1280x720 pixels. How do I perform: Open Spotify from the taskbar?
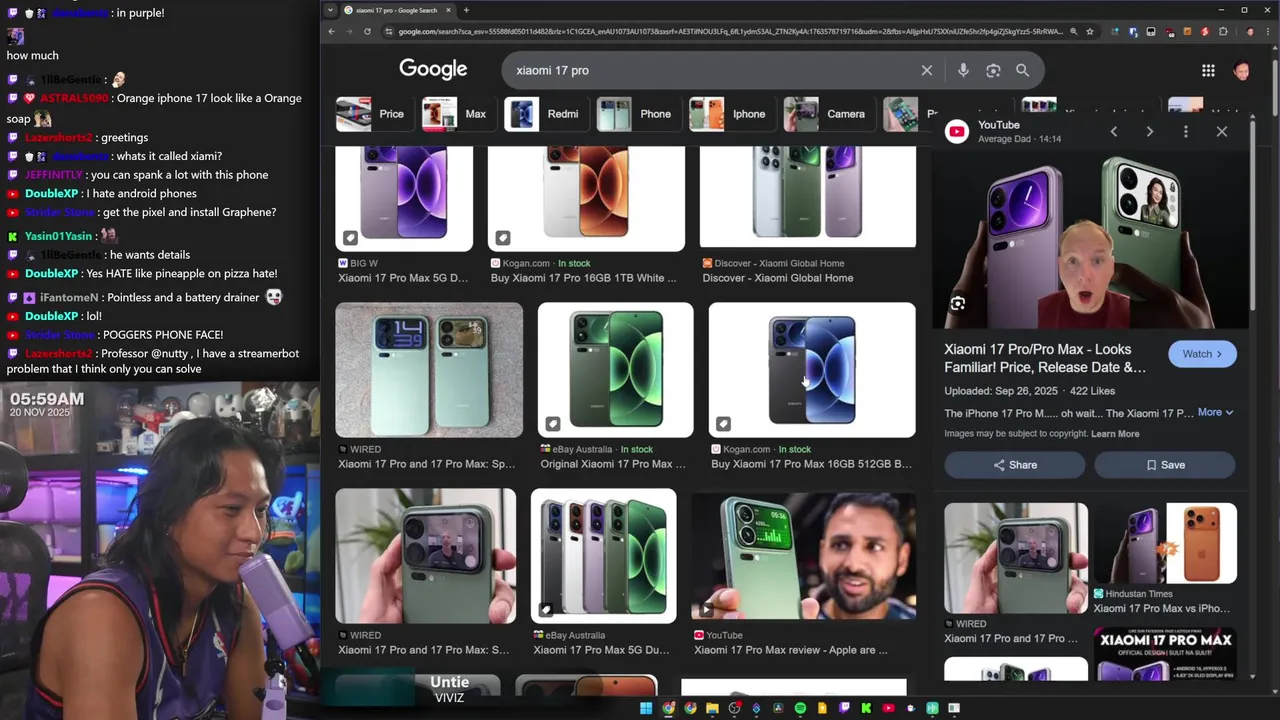pyautogui.click(x=800, y=708)
